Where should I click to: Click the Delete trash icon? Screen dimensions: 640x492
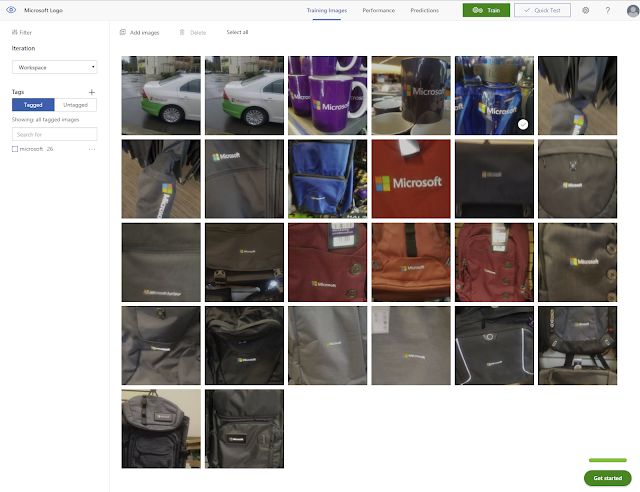[182, 32]
